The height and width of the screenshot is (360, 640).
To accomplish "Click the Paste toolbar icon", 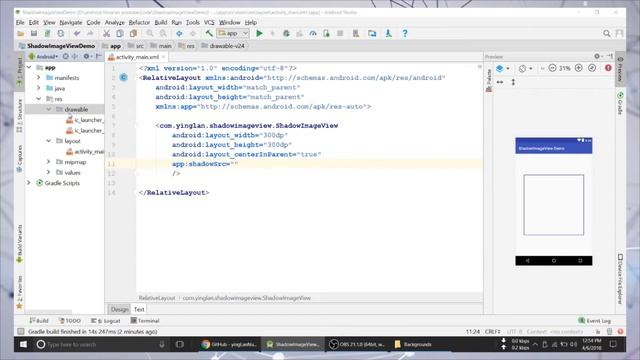I will (x=133, y=33).
